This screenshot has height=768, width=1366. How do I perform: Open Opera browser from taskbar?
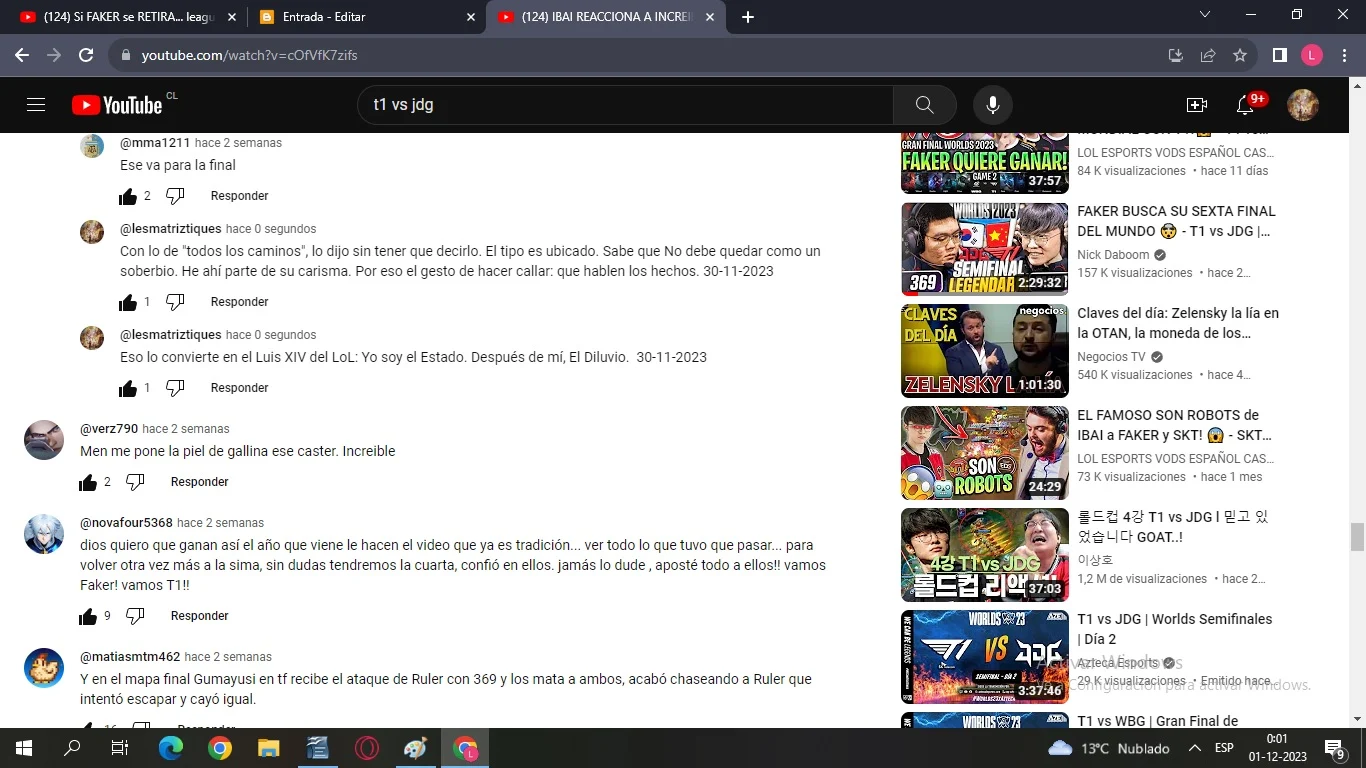[x=367, y=748]
